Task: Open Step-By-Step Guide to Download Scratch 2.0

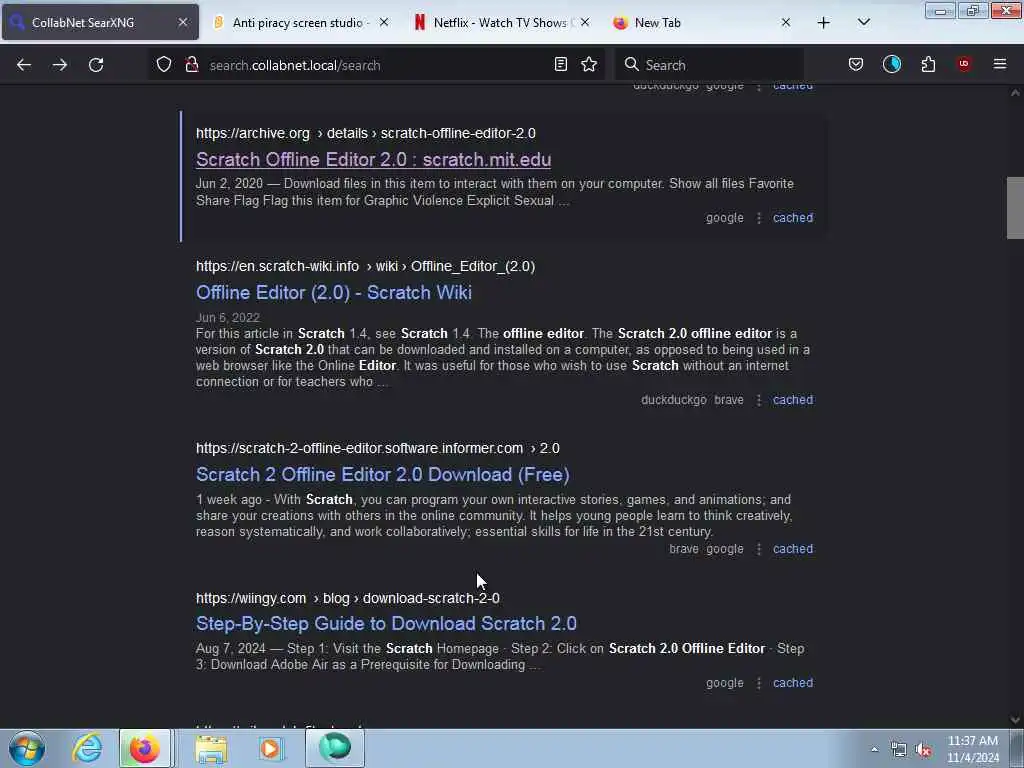Action: click(386, 624)
